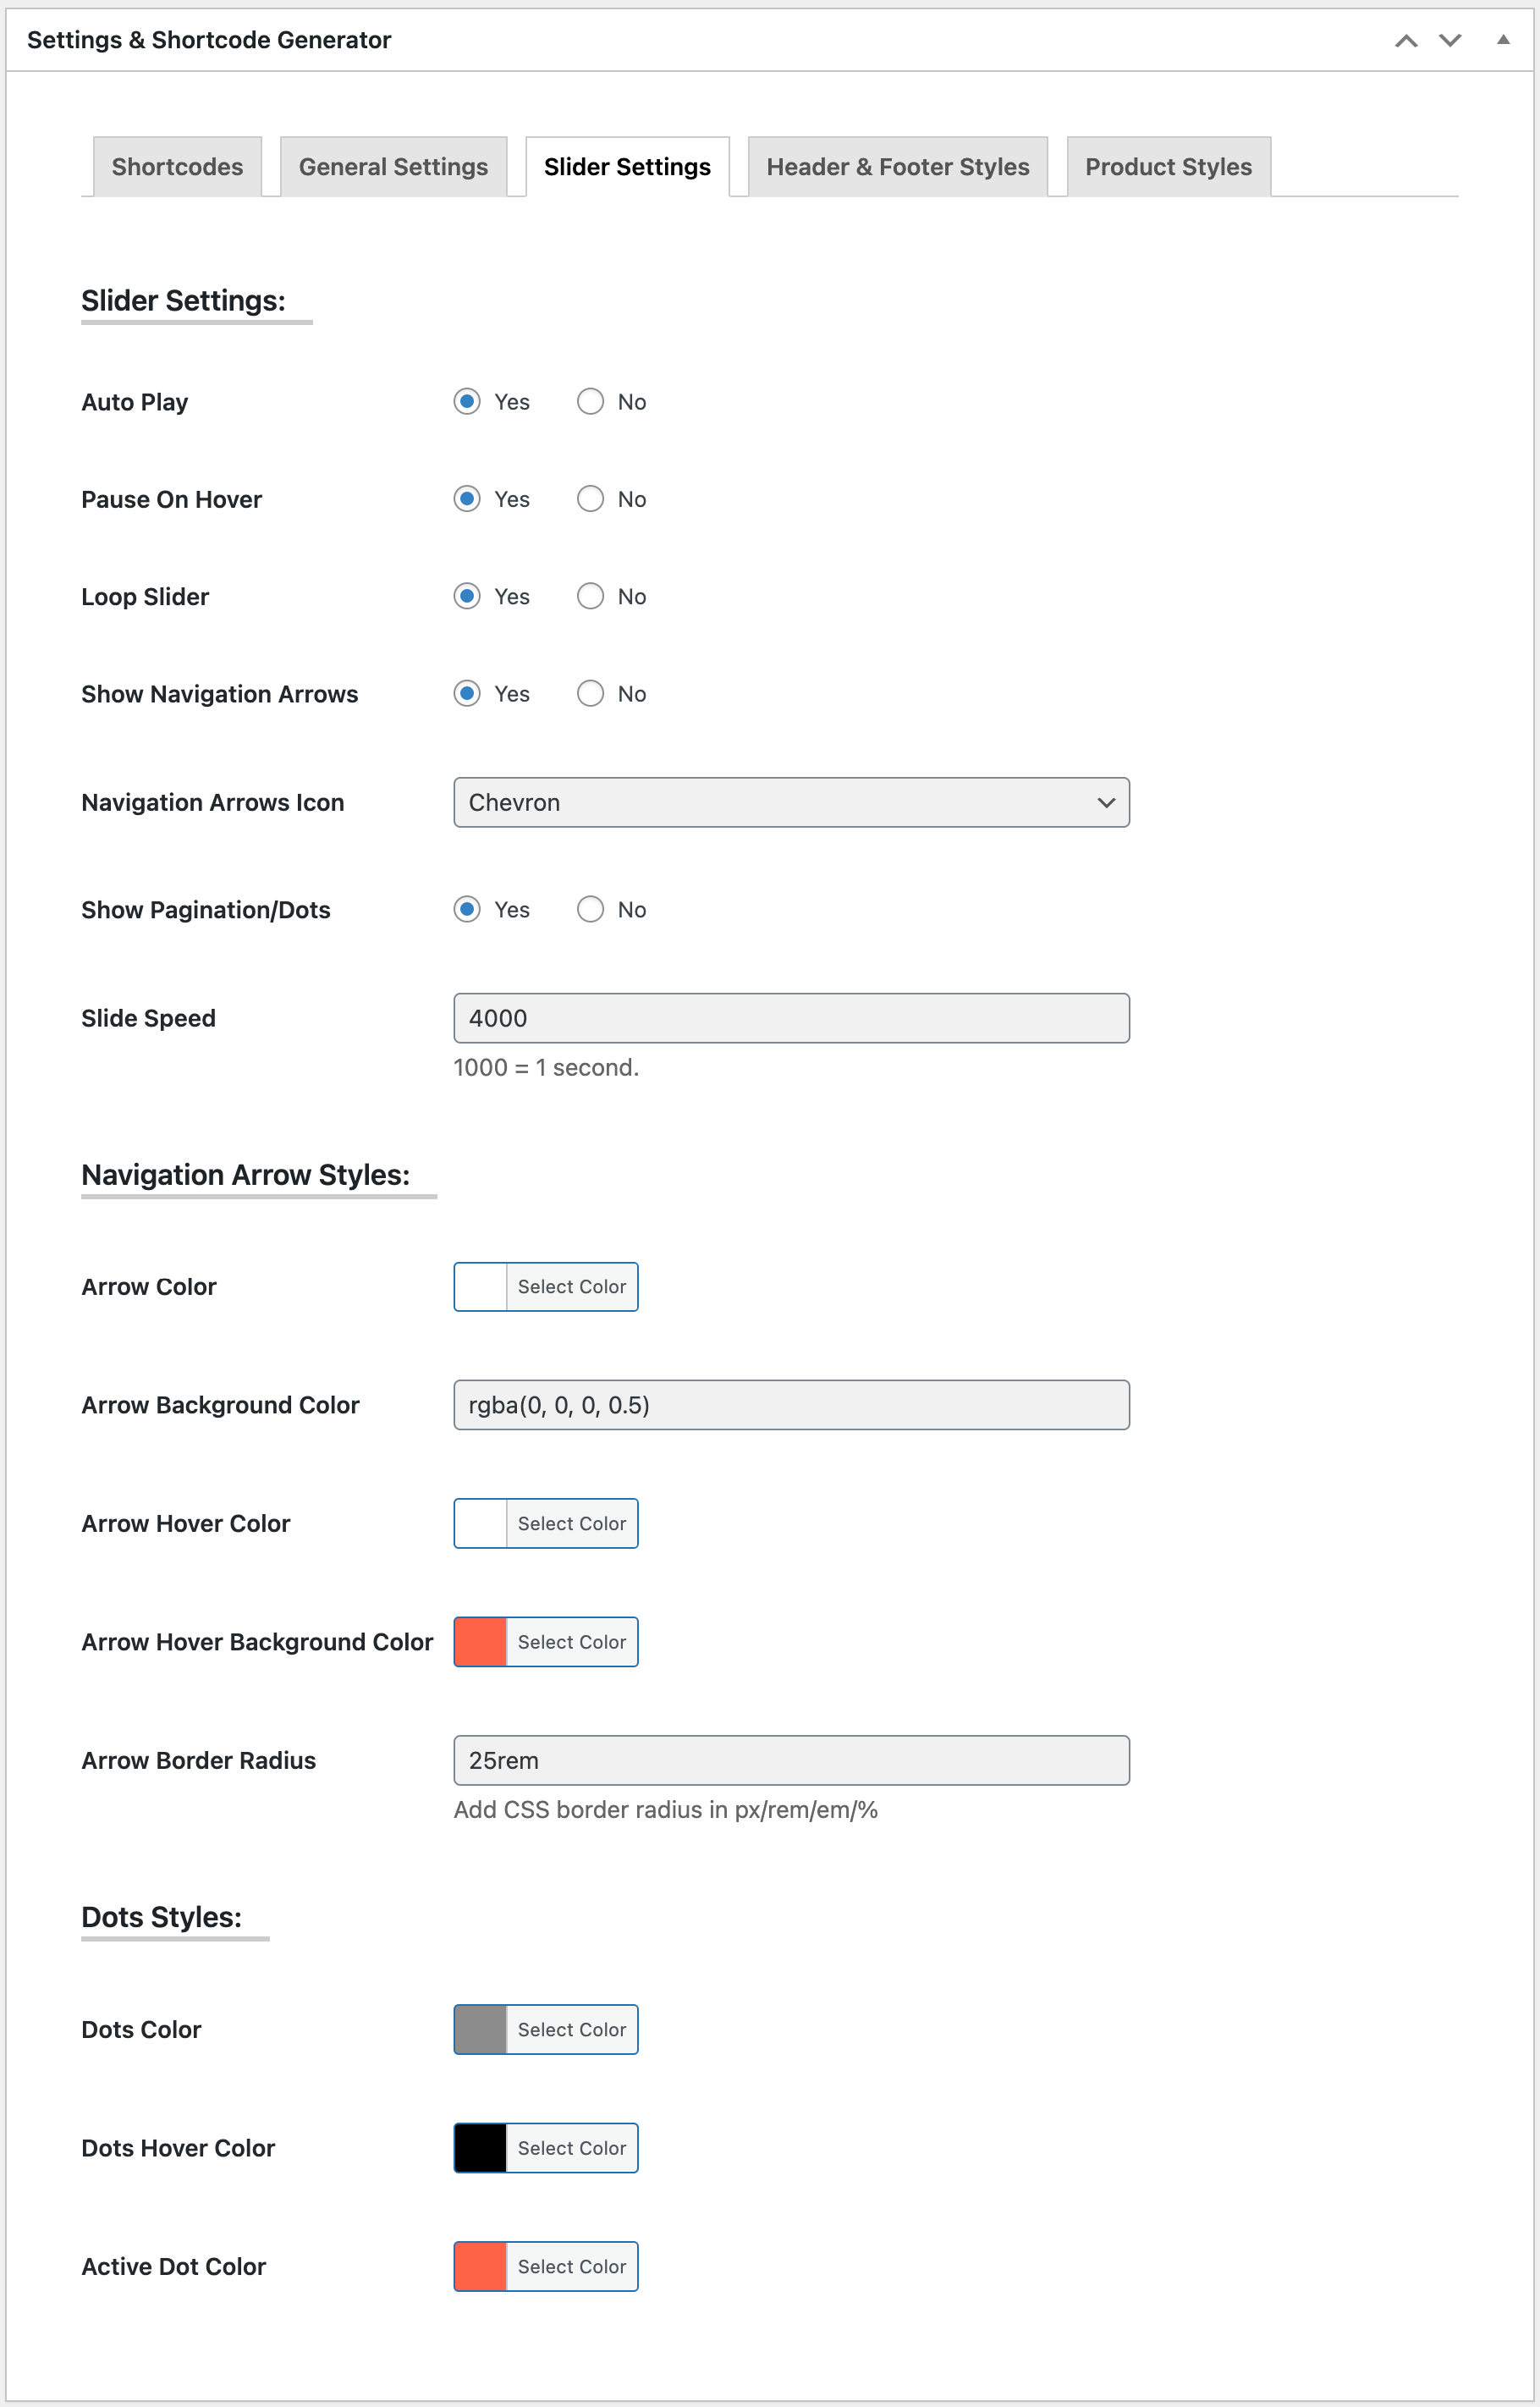
Task: Click the Arrow Background Color rgba field
Action: point(791,1405)
